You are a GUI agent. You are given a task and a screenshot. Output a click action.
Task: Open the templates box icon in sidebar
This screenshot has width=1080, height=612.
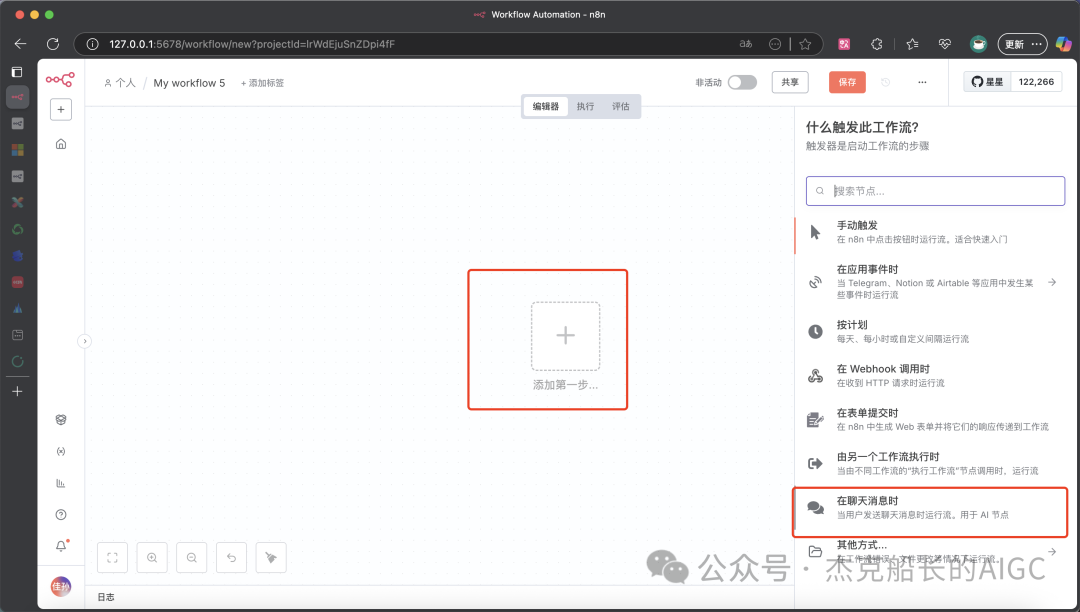[x=61, y=420]
